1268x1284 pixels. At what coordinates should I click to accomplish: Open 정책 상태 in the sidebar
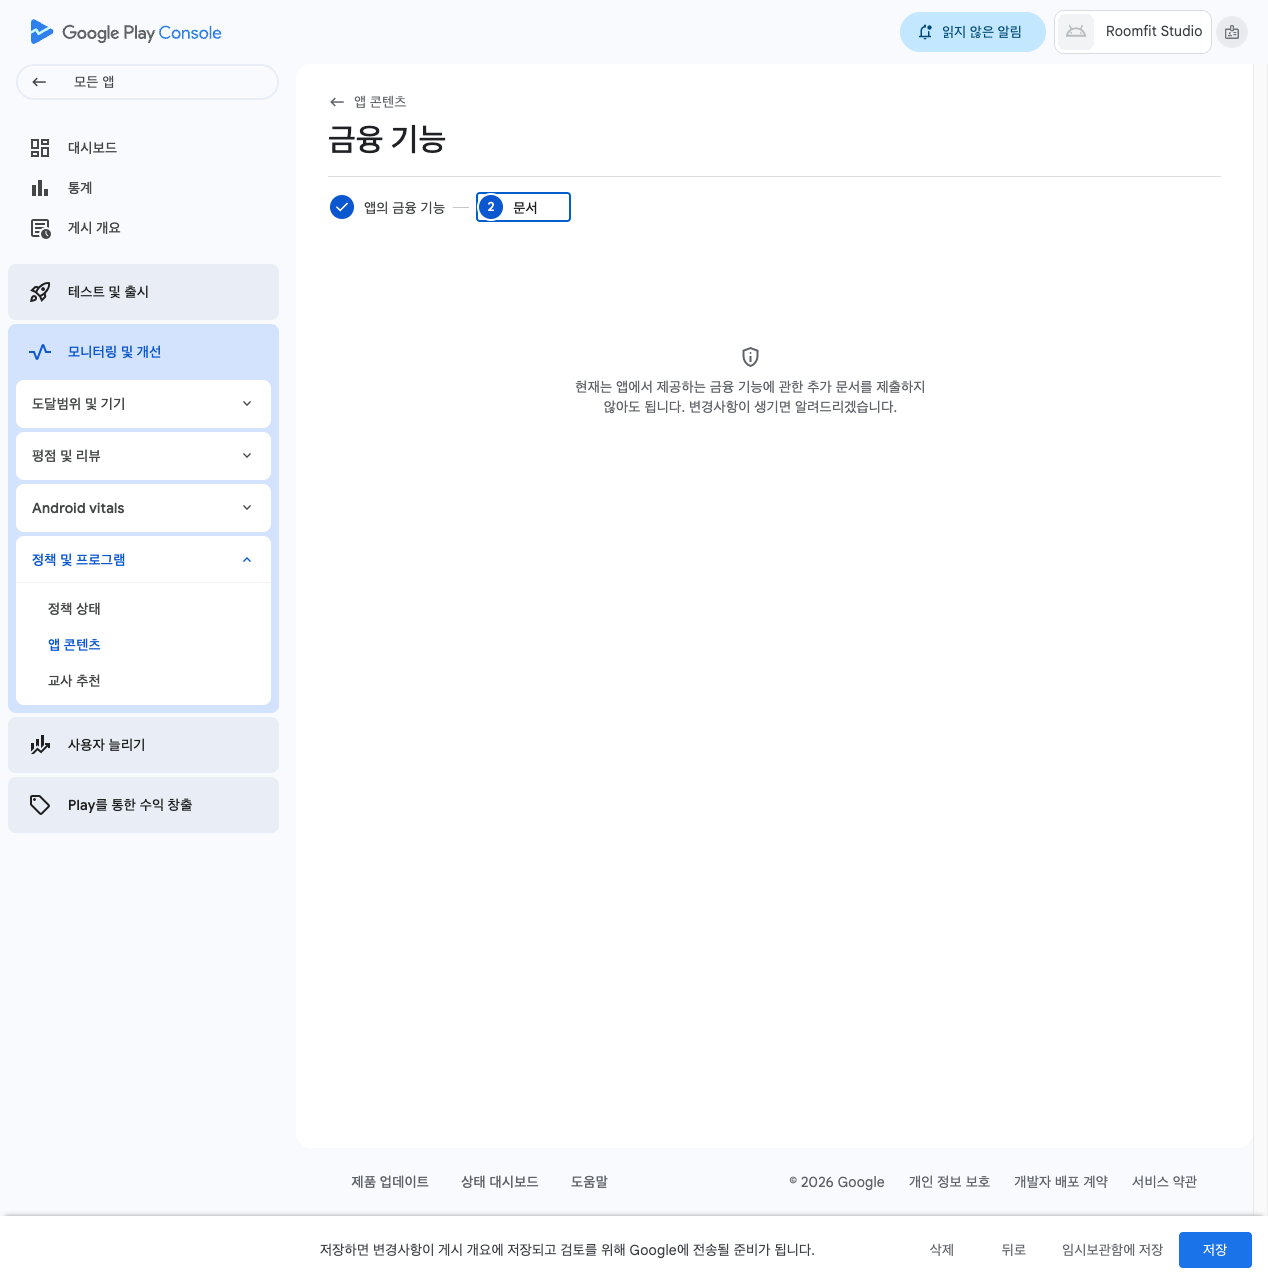coord(74,609)
